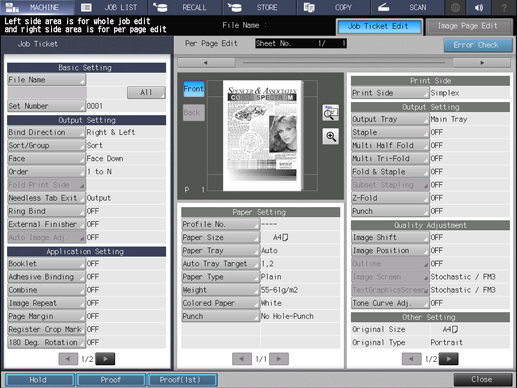Switch to the COPY tab
This screenshot has height=388, width=517.
click(334, 7)
